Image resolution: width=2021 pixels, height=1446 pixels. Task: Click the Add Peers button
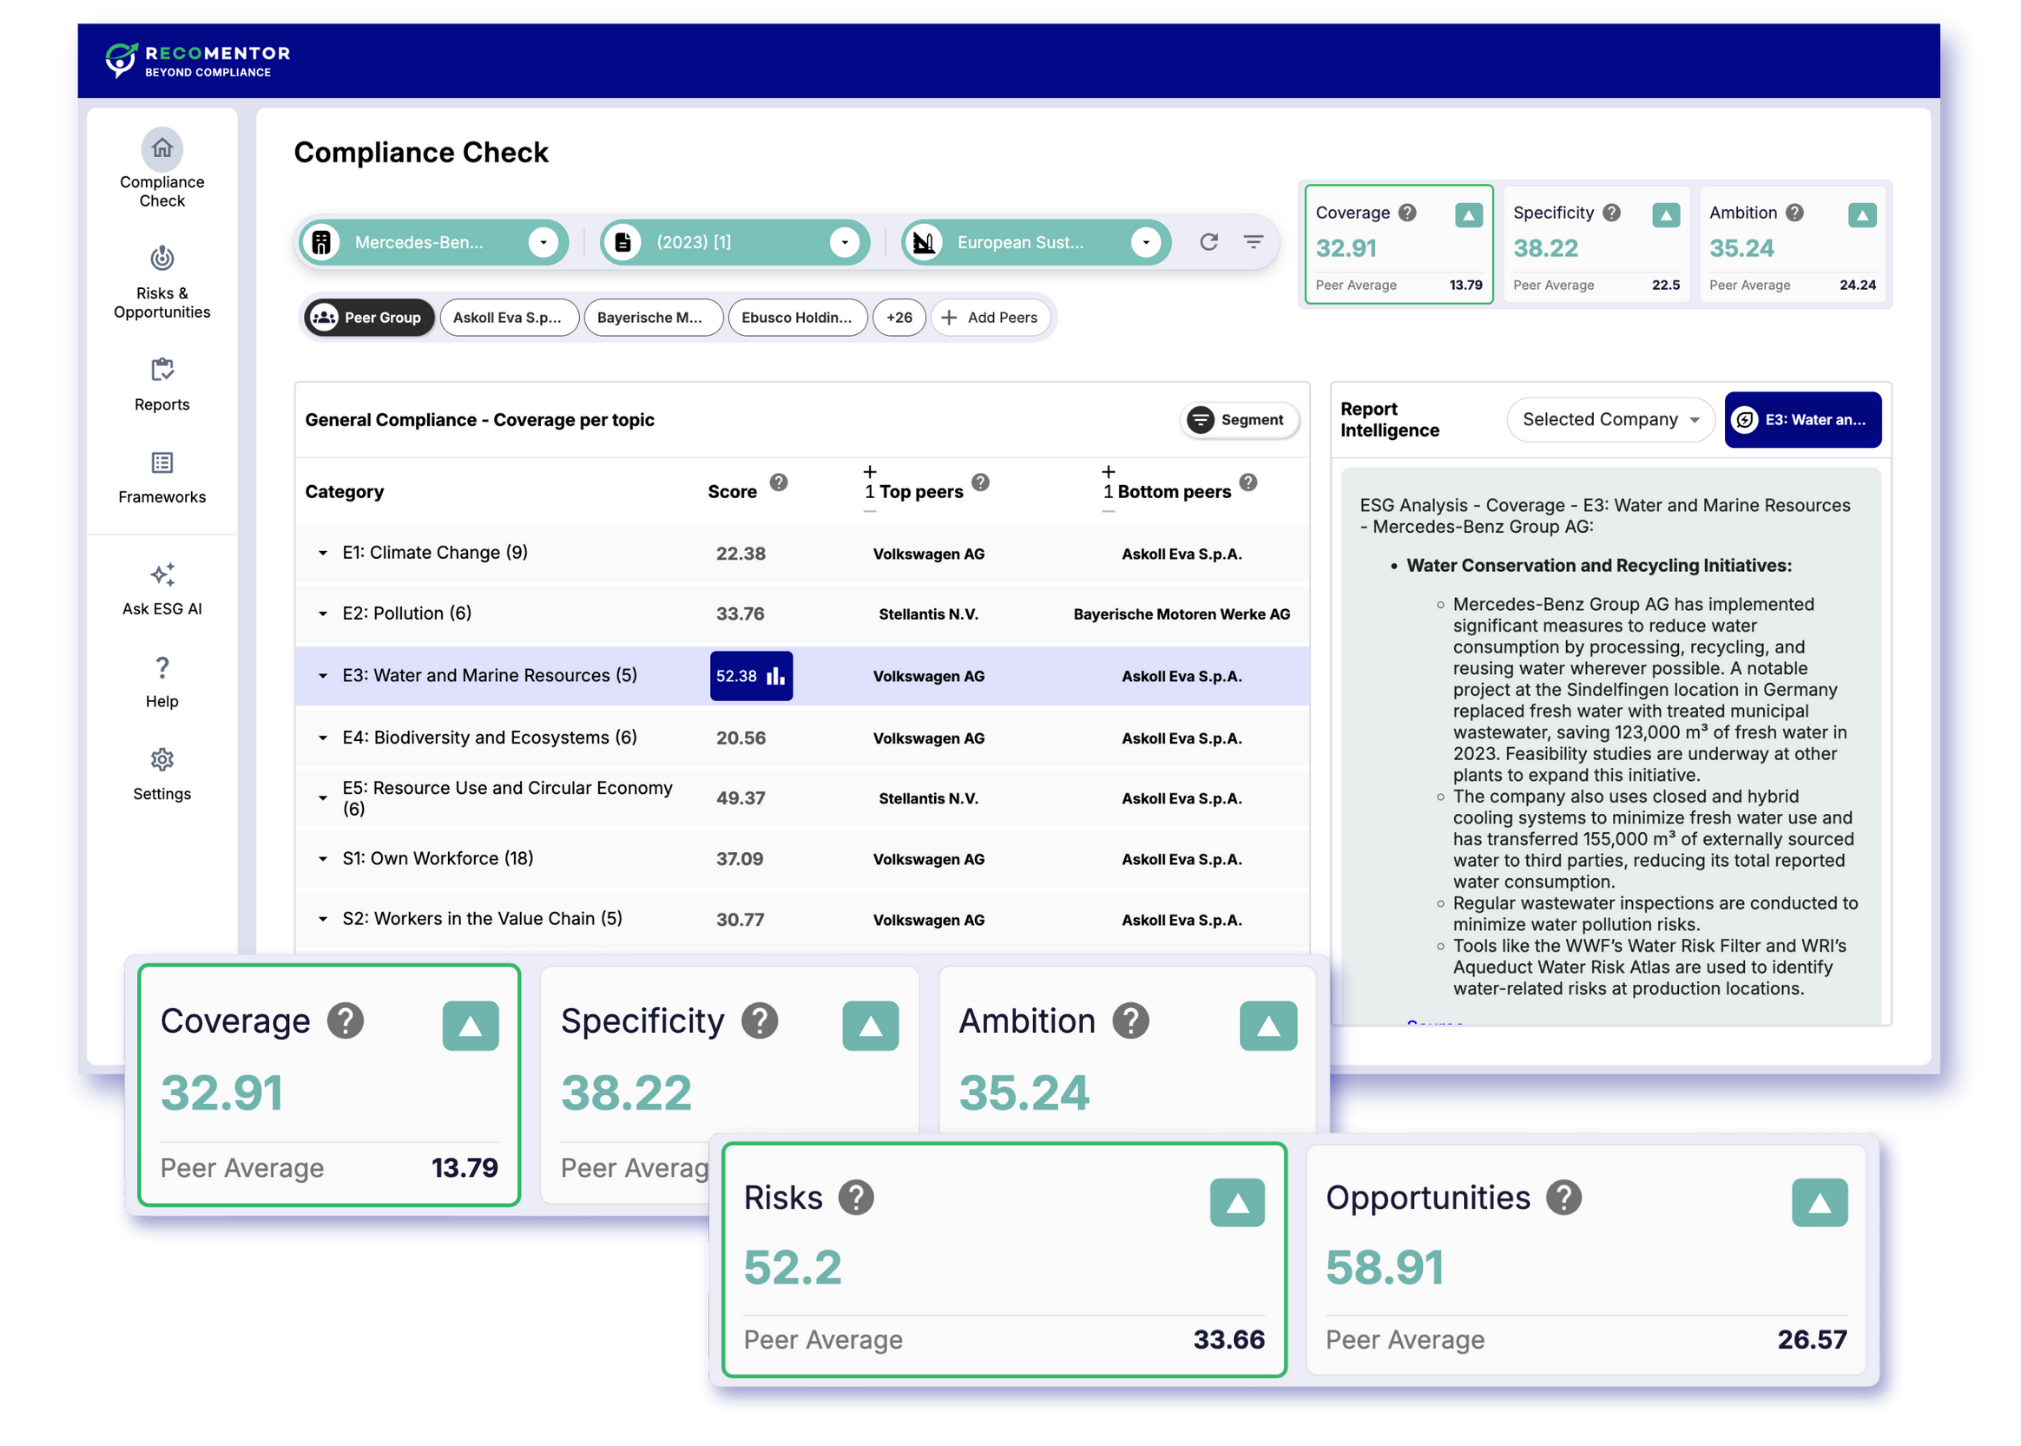991,317
